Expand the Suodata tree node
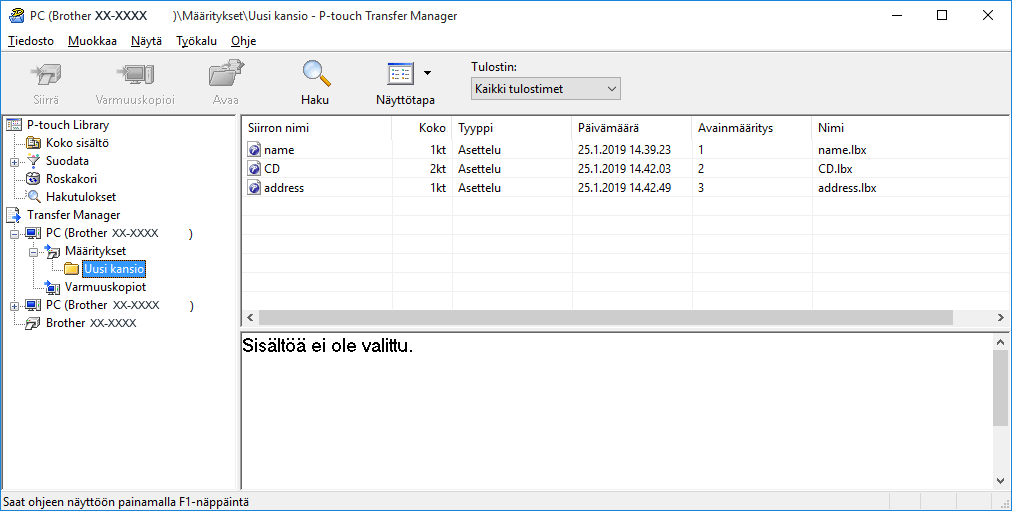 tap(14, 162)
